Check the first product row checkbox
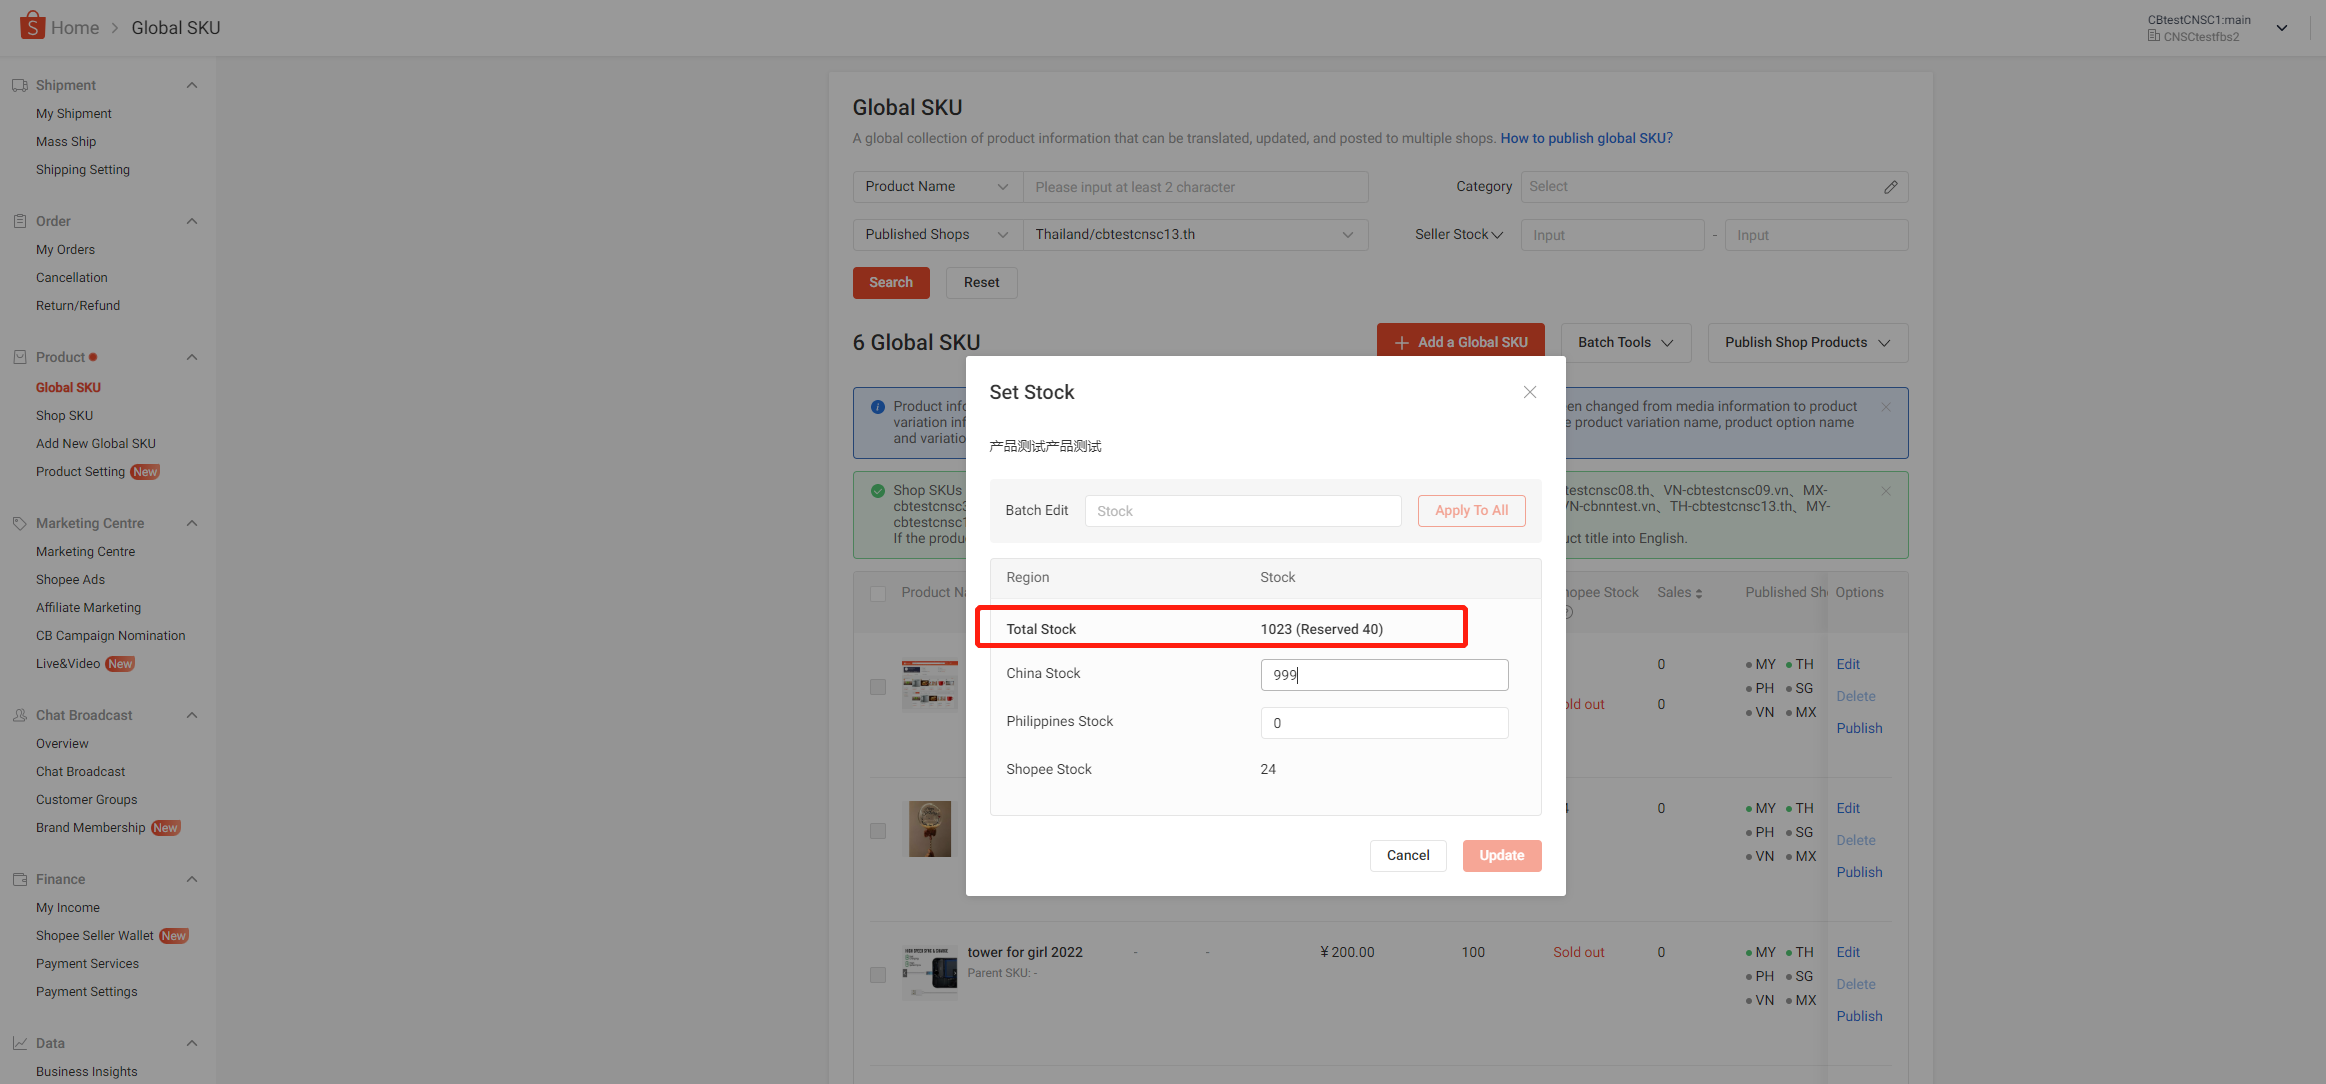 (x=878, y=687)
